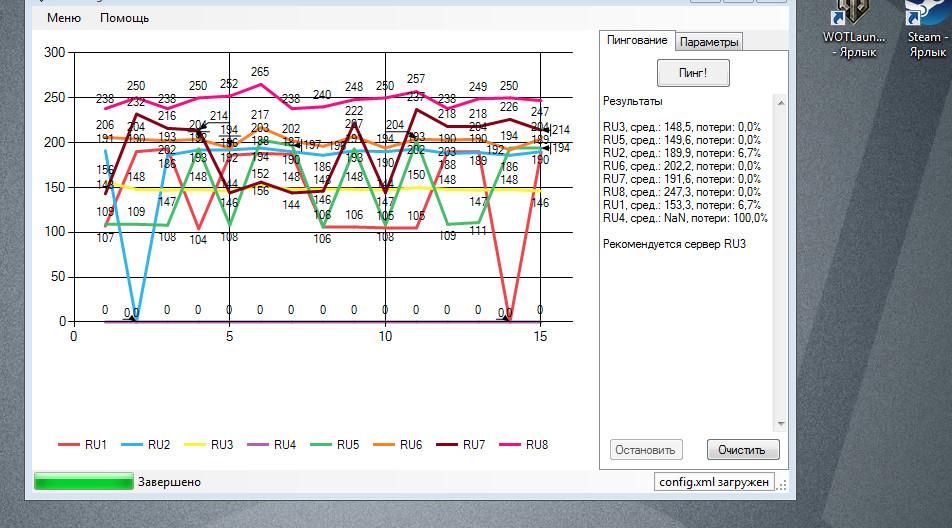Click the results panel scrollbar down arrow

click(x=779, y=424)
